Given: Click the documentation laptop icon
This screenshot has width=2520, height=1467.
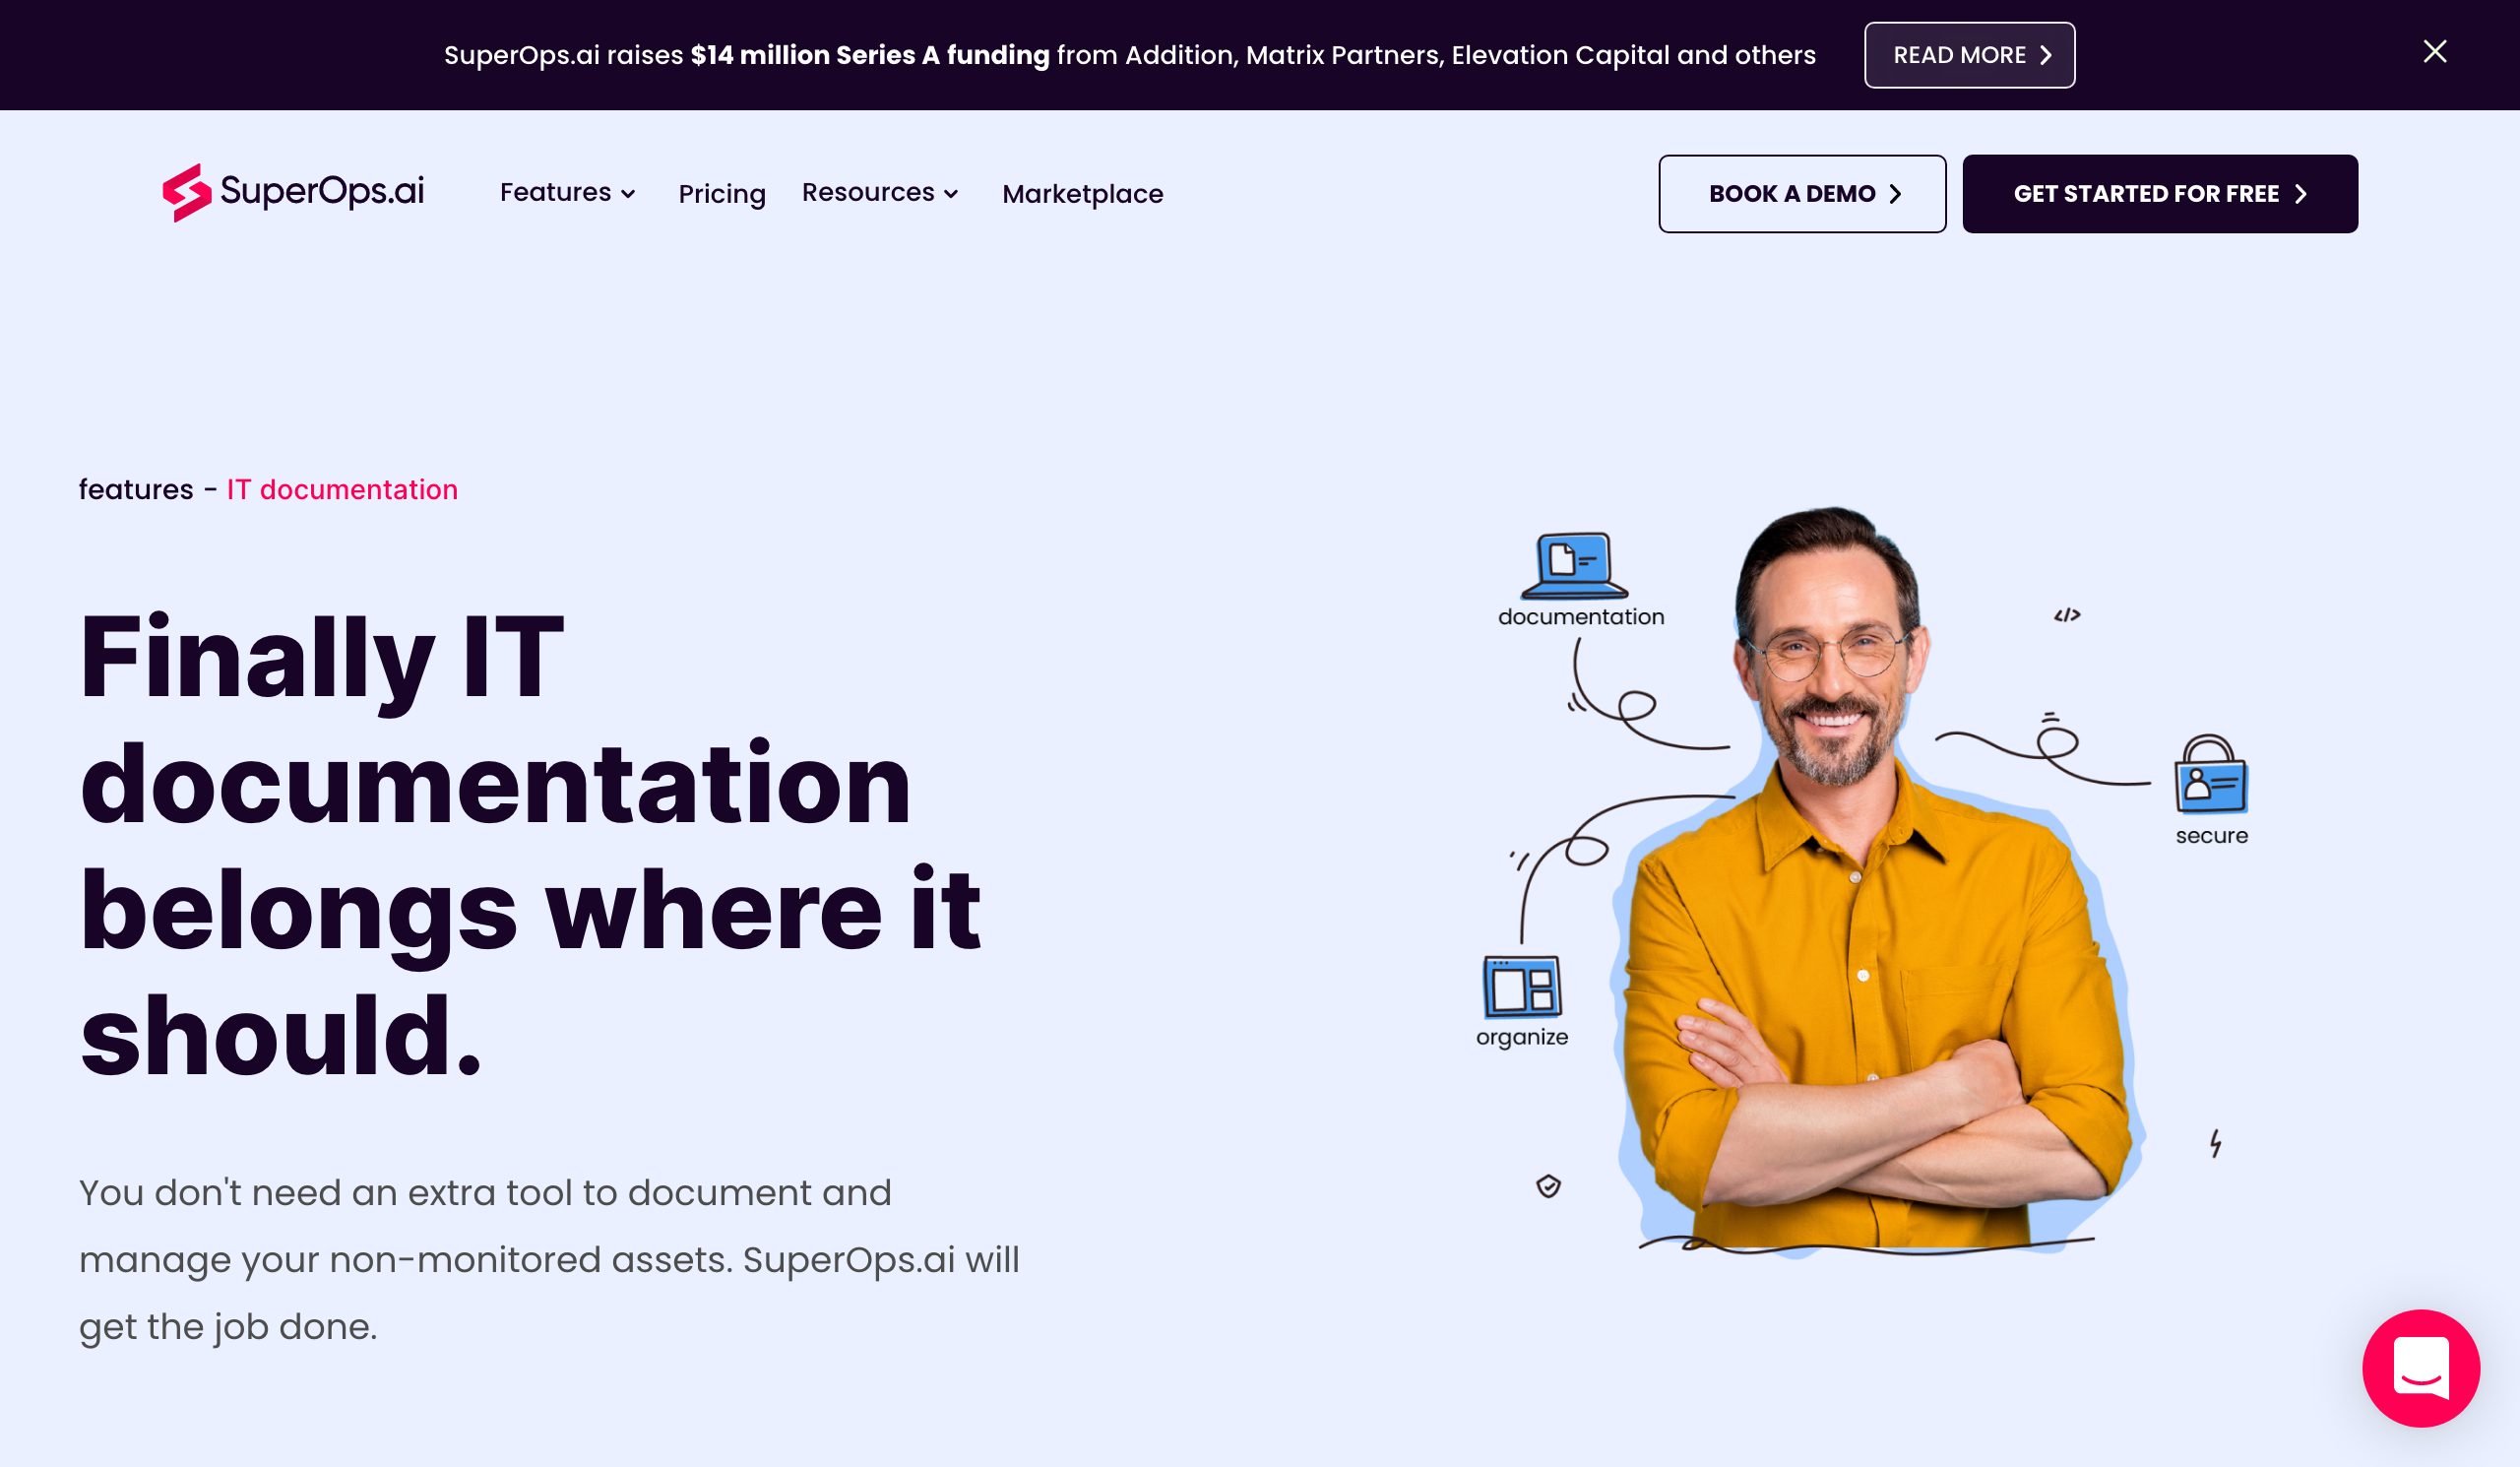Looking at the screenshot, I should (x=1574, y=566).
